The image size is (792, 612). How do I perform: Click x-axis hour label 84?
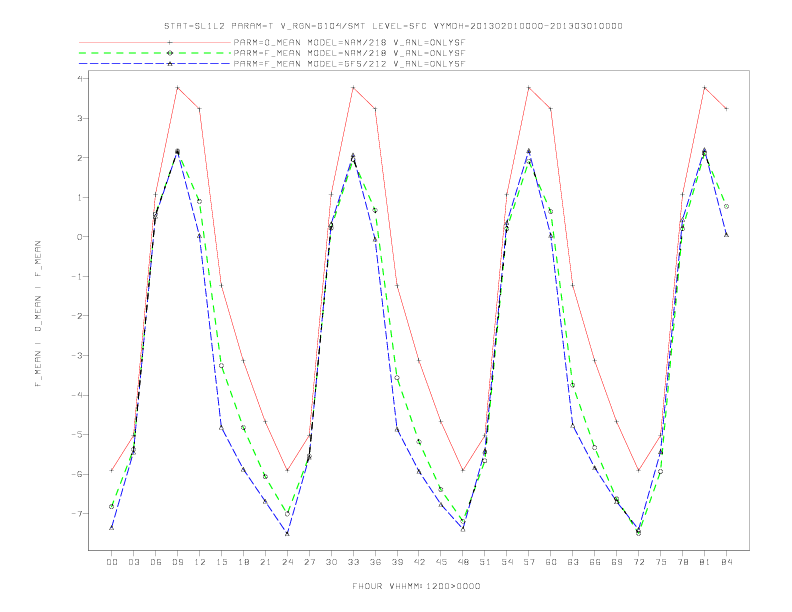click(x=726, y=562)
